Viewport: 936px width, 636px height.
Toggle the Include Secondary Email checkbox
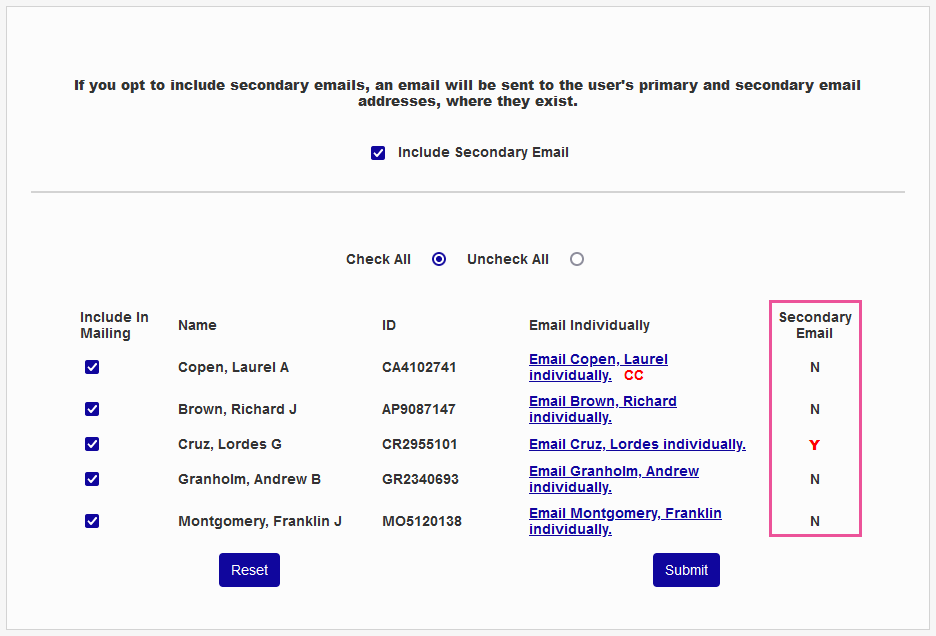378,153
